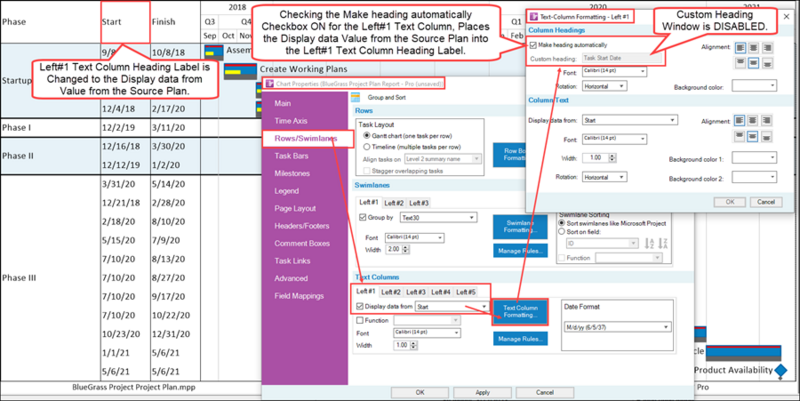This screenshot has height=401, width=800.
Task: Open the Legend settings page
Action: pyautogui.click(x=286, y=191)
